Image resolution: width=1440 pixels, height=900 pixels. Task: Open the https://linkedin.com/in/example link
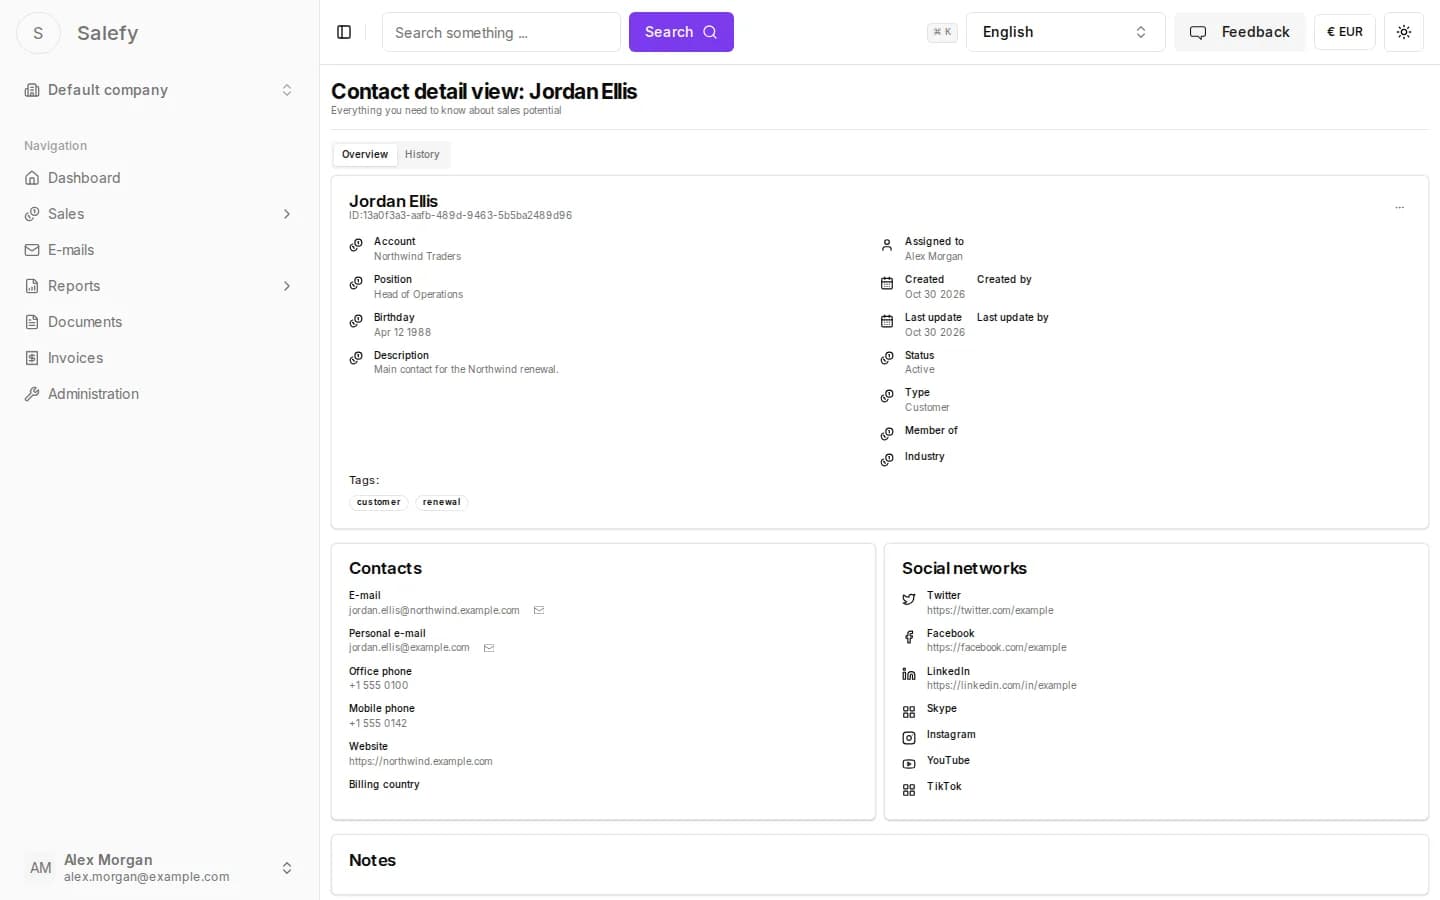[1002, 686]
